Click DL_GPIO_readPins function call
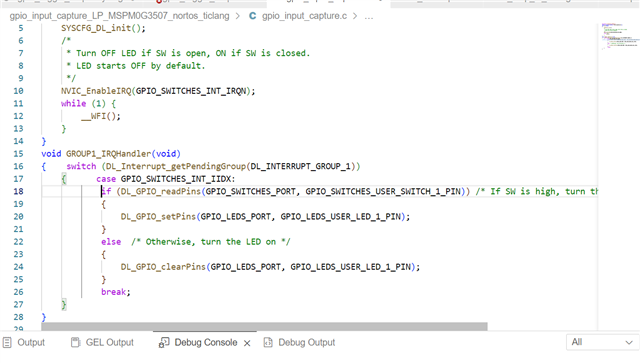Viewport: 640px width, 363px height. pos(160,192)
